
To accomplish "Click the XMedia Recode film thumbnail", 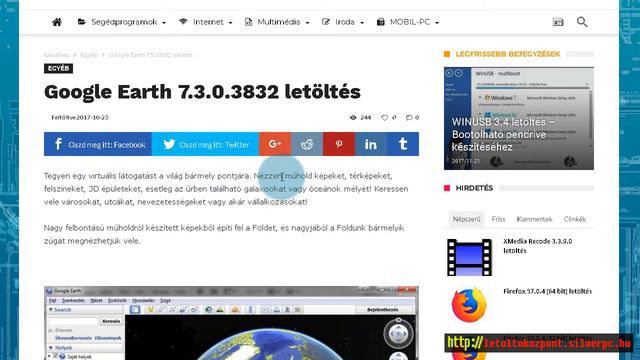I will pos(469,258).
